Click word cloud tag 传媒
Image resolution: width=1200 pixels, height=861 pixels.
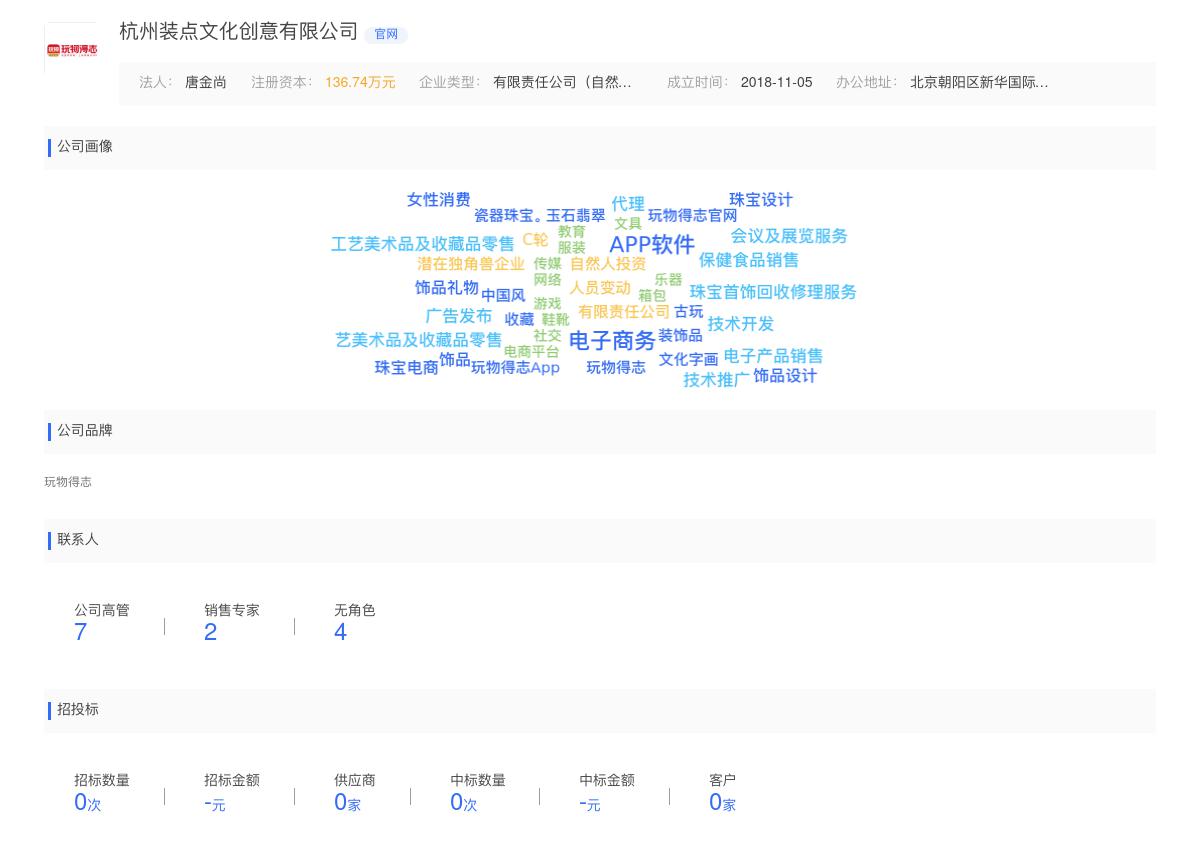547,264
